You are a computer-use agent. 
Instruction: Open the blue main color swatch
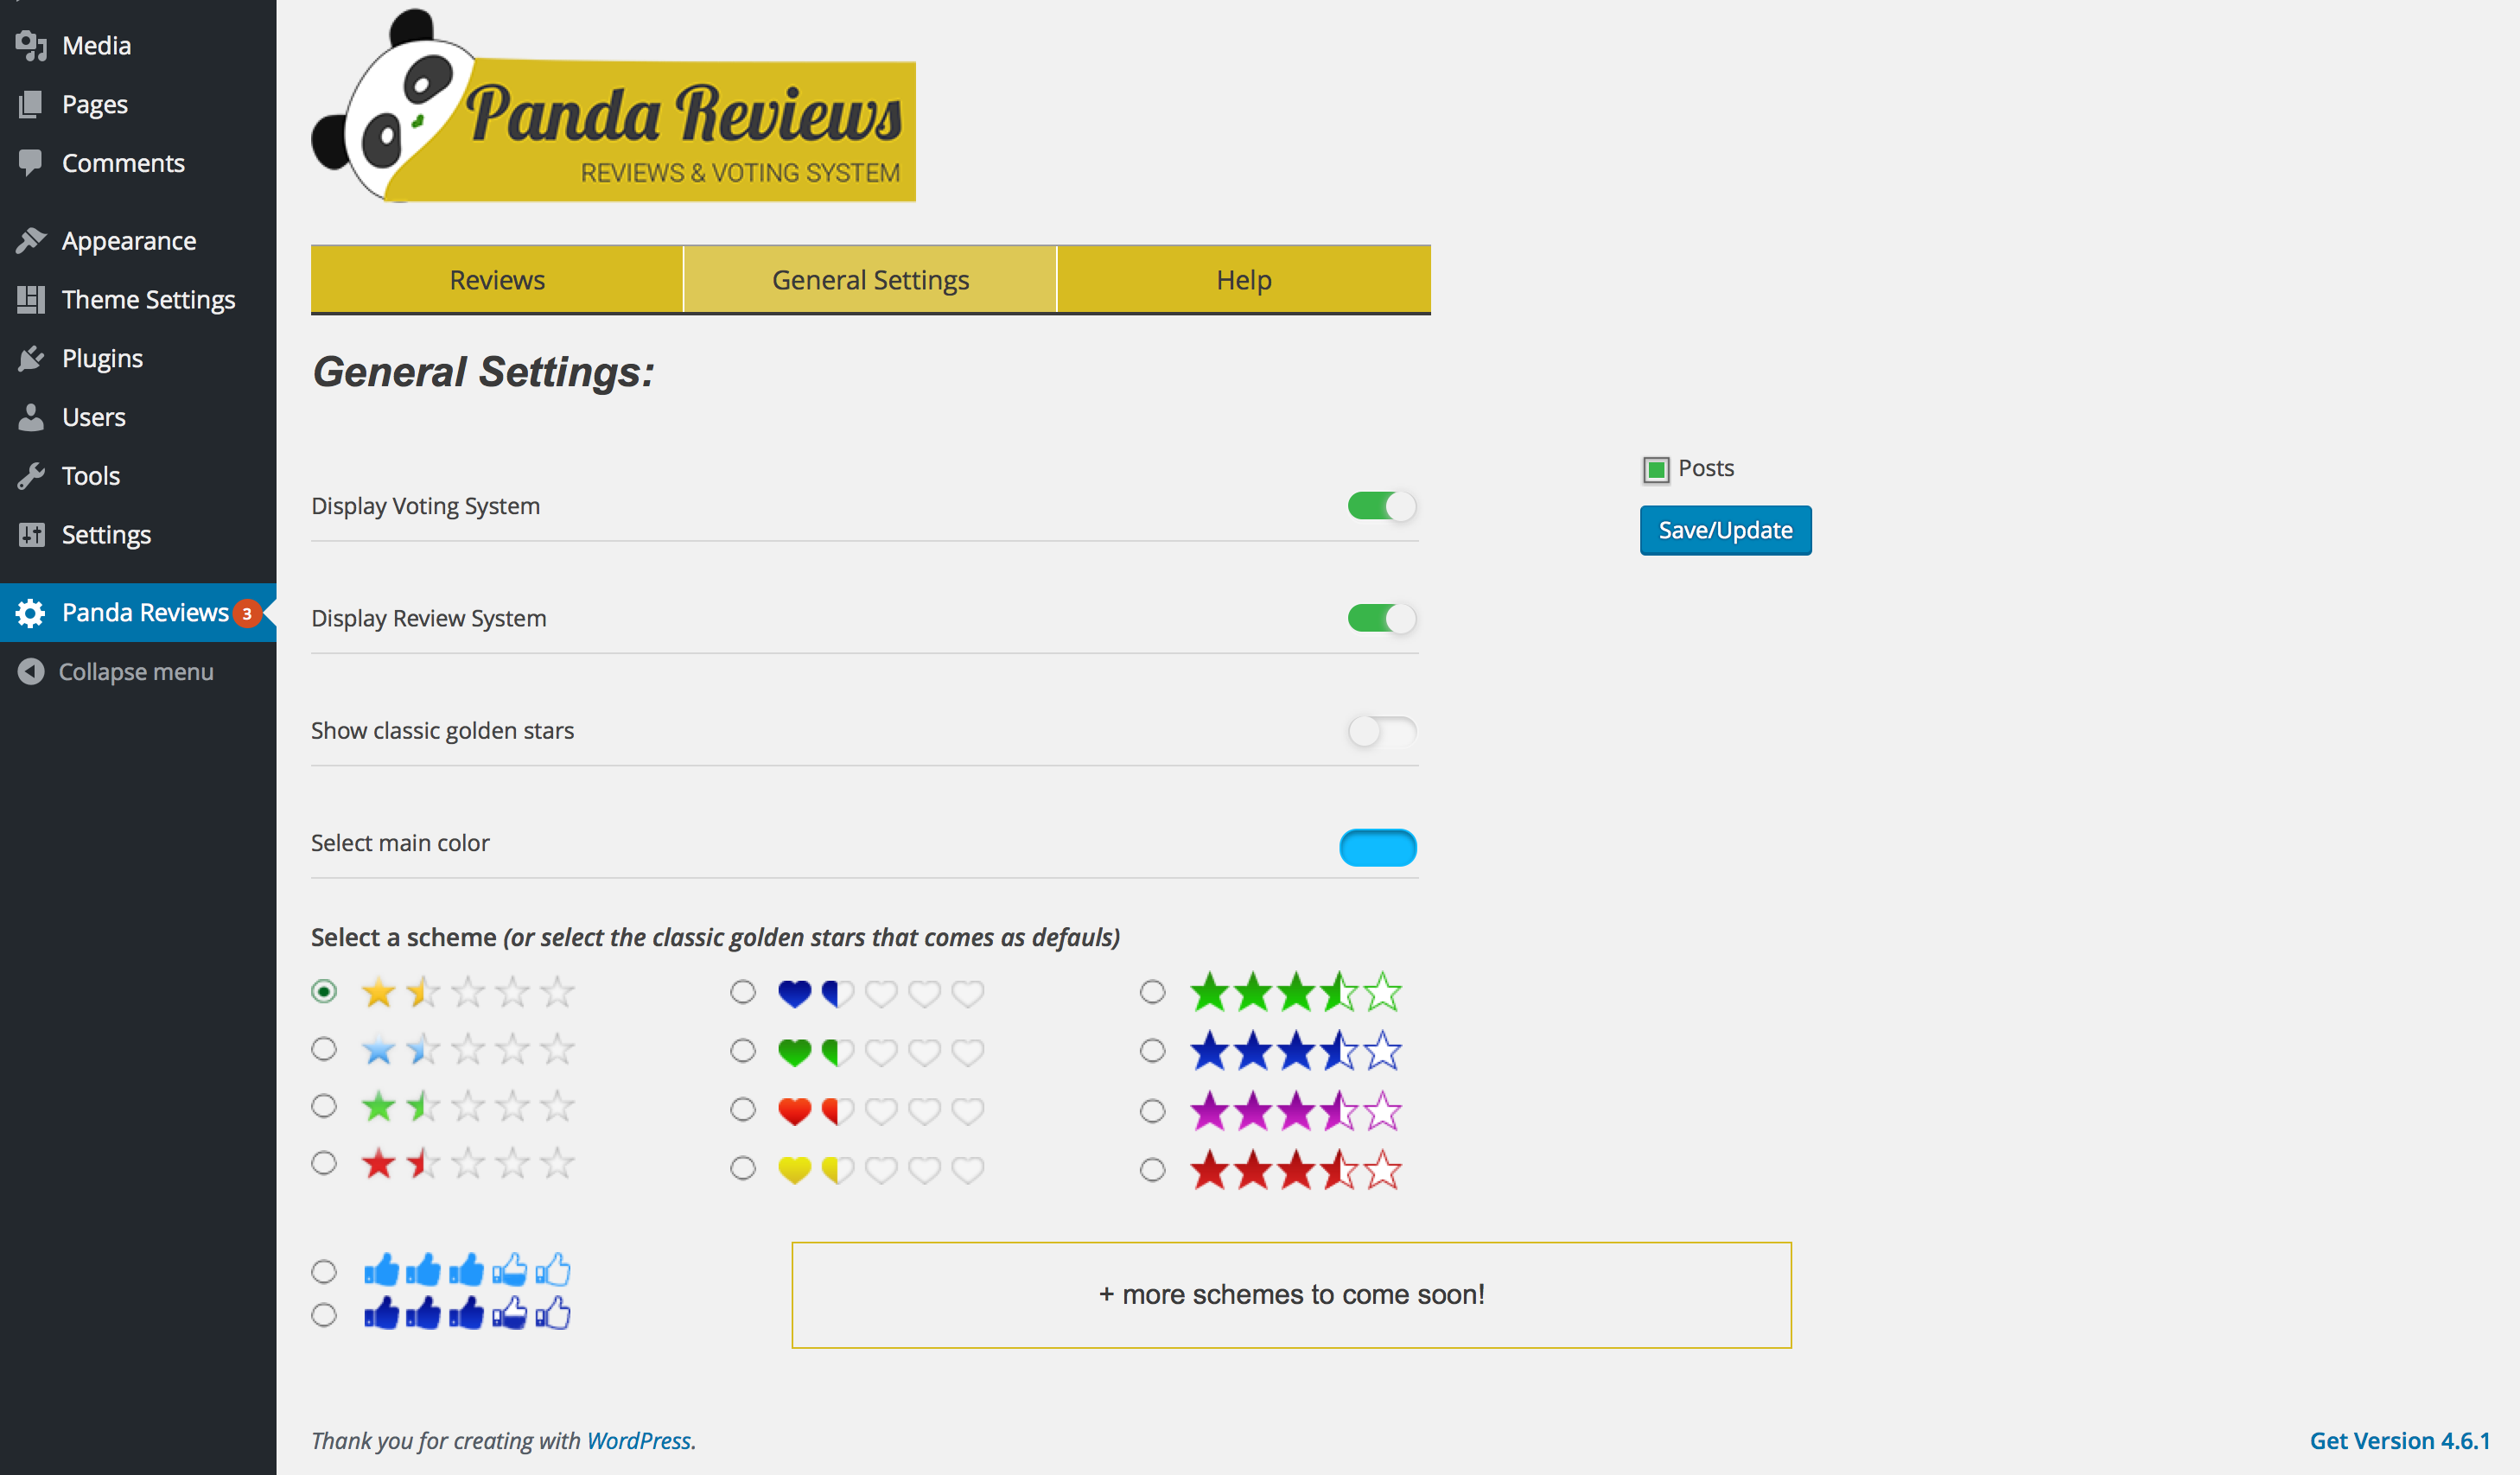point(1377,847)
